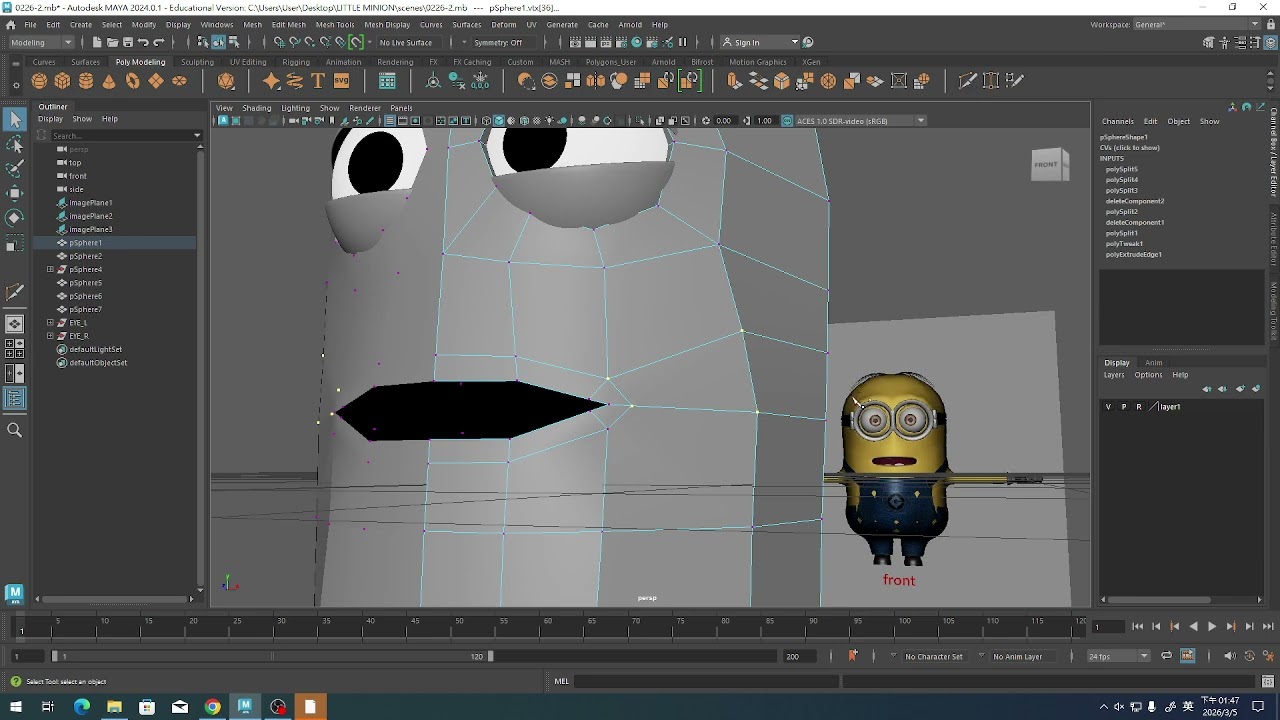Create a polygon sphere from the shelf

pyautogui.click(x=39, y=81)
